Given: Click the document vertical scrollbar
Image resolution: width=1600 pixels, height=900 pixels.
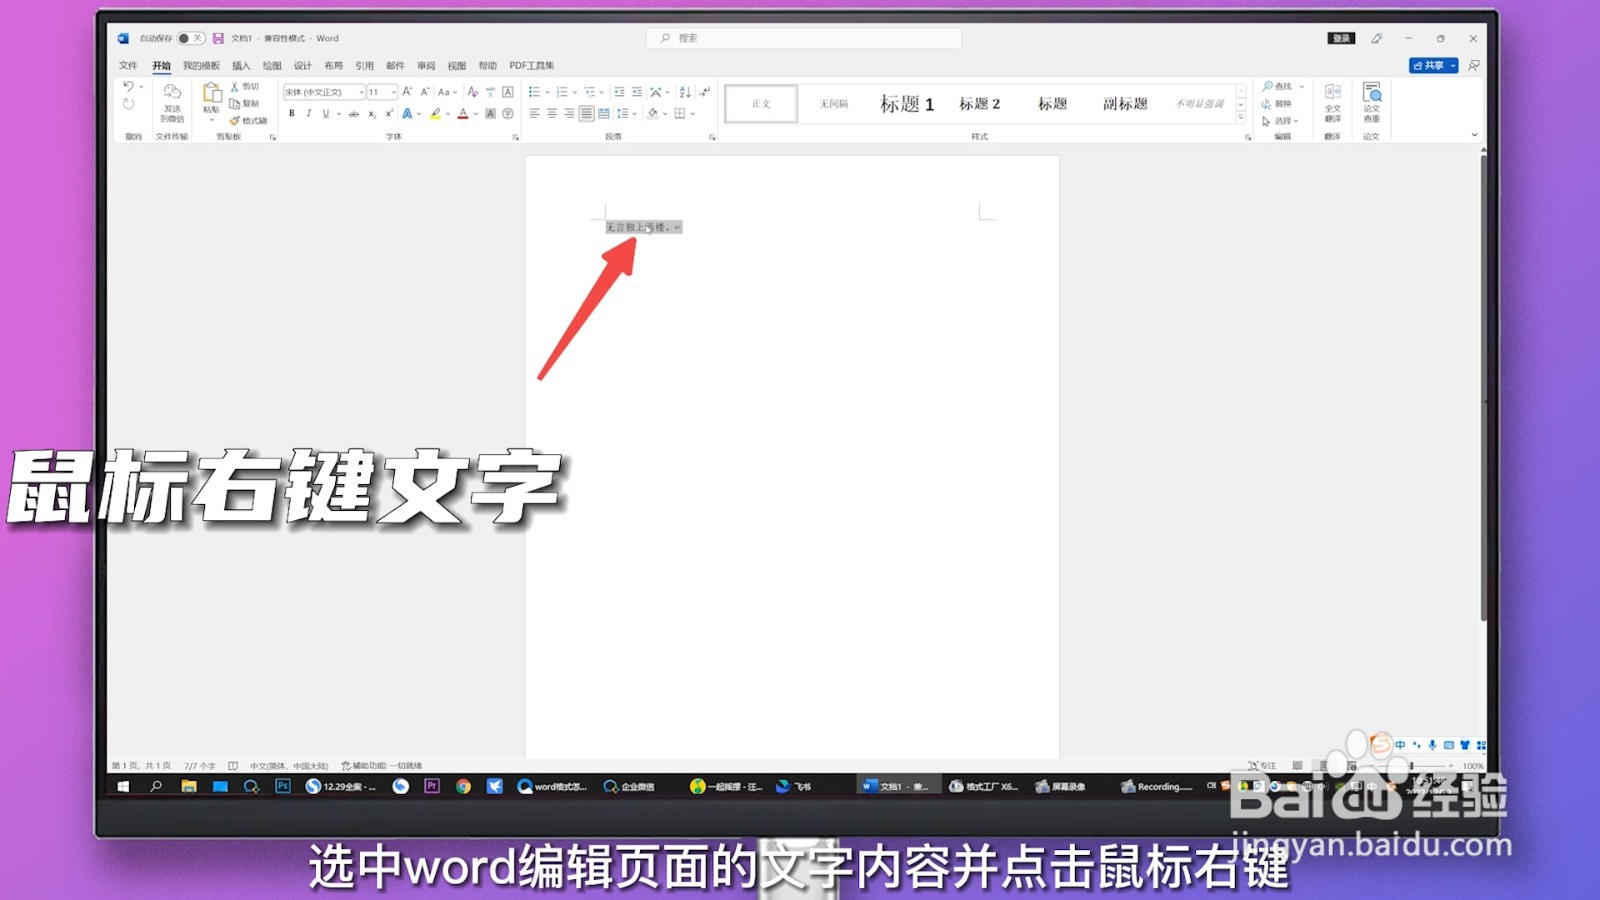Looking at the screenshot, I should coord(1483,387).
